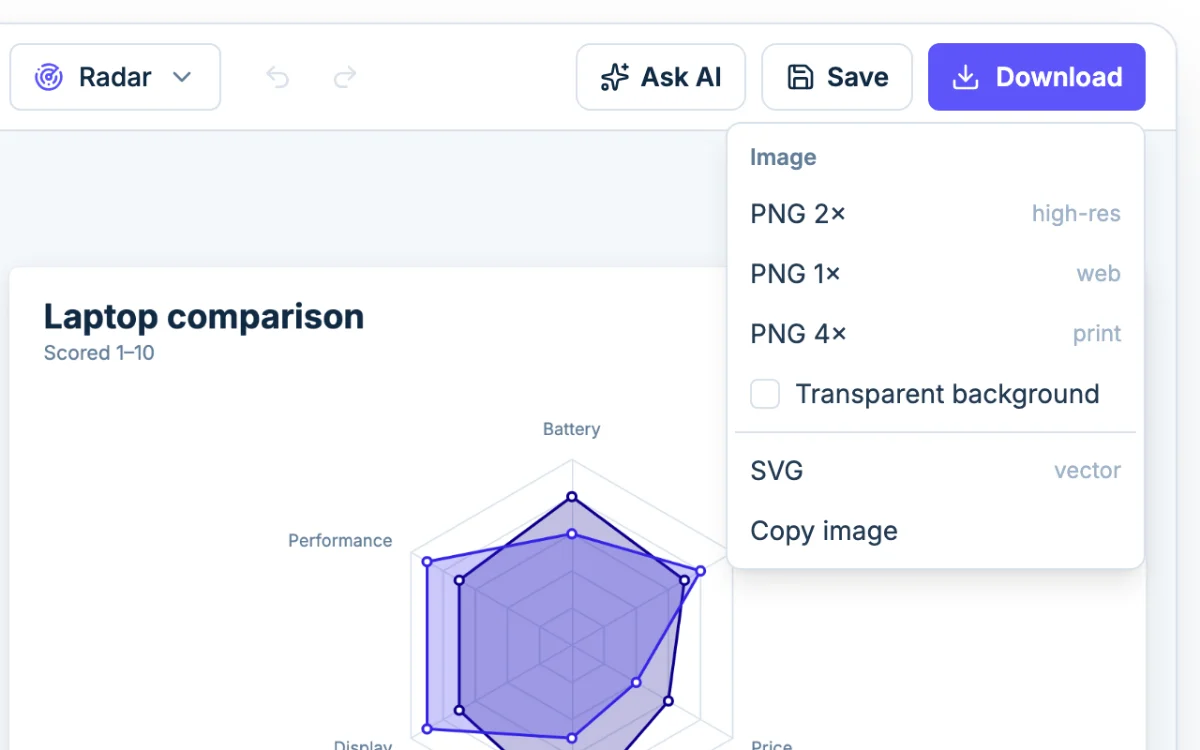Click the 'Image' section header in menu
The height and width of the screenshot is (750, 1200).
[x=783, y=158]
